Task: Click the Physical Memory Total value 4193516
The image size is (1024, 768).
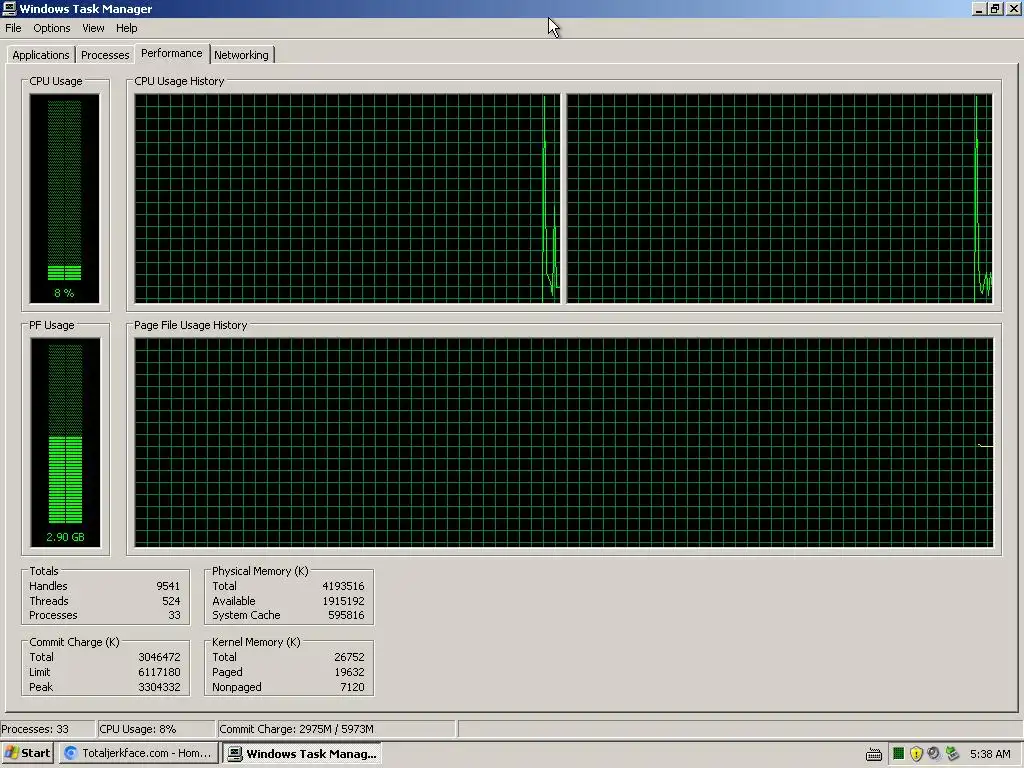Action: [344, 586]
